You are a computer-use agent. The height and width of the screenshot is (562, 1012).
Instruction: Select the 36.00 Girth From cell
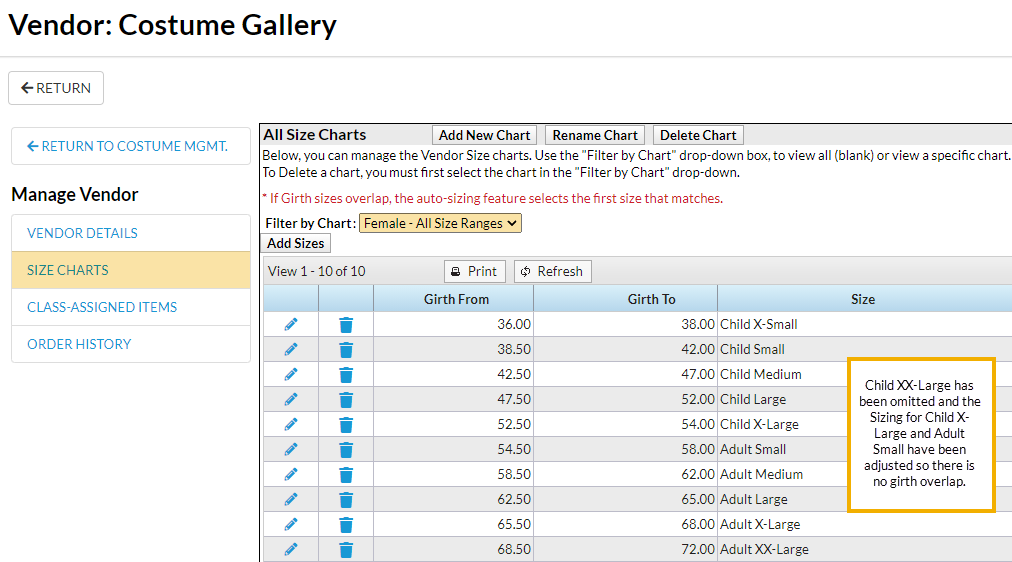(454, 325)
